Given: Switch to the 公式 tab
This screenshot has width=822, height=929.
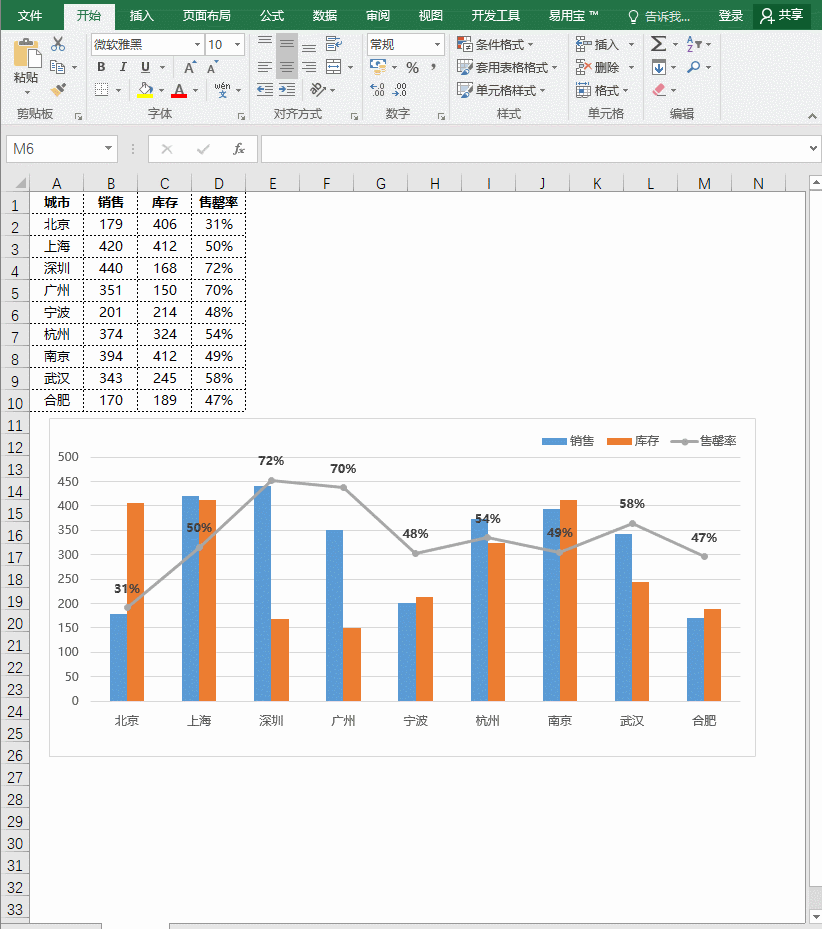Looking at the screenshot, I should click(x=271, y=15).
